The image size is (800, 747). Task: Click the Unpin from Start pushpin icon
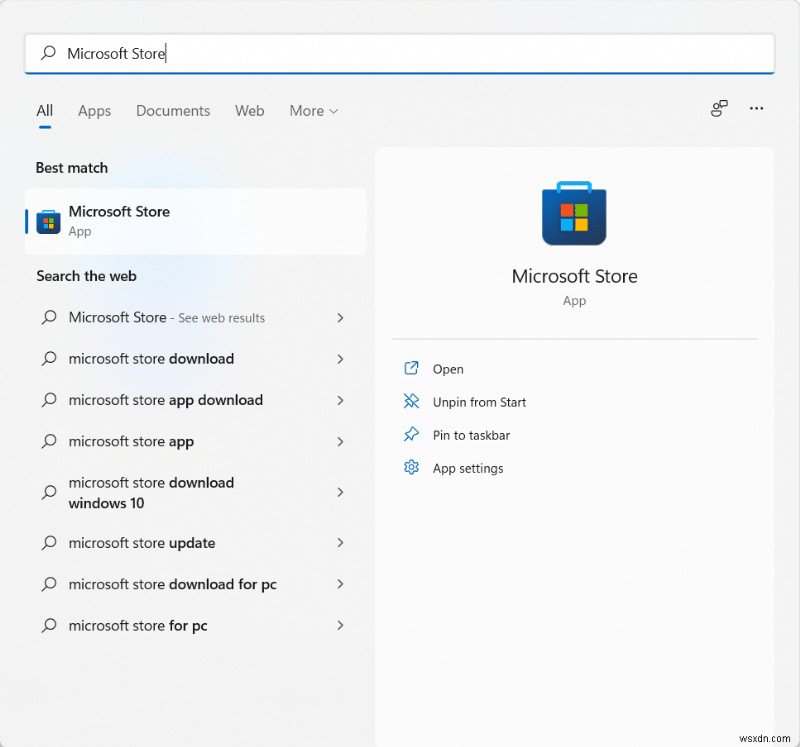pyautogui.click(x=411, y=401)
